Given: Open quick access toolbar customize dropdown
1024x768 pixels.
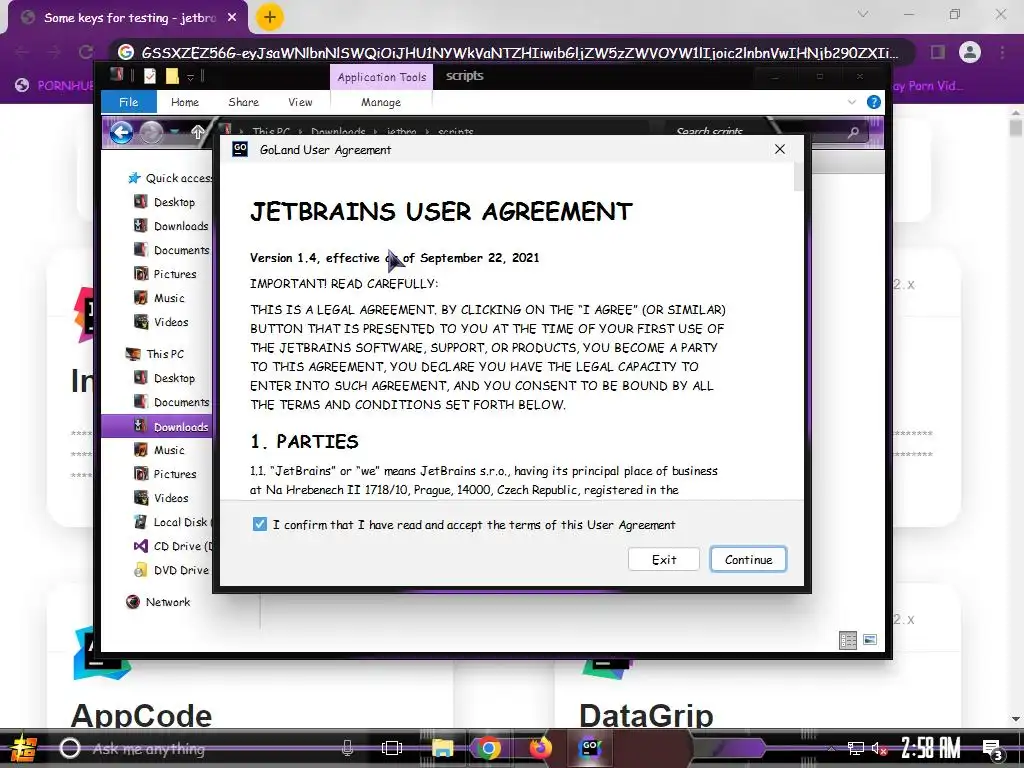Looking at the screenshot, I should [x=190, y=77].
